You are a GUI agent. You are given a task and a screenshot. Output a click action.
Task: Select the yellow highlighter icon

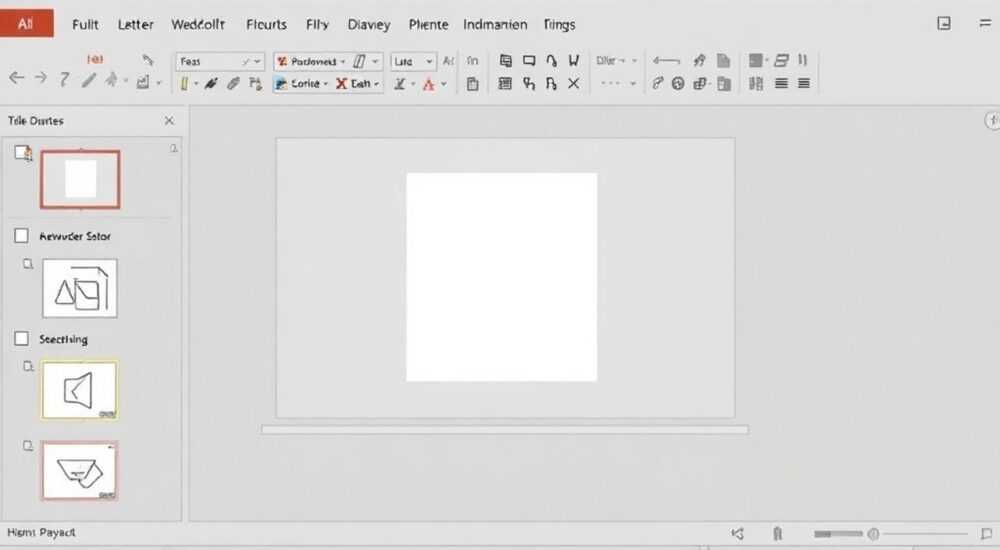click(184, 84)
